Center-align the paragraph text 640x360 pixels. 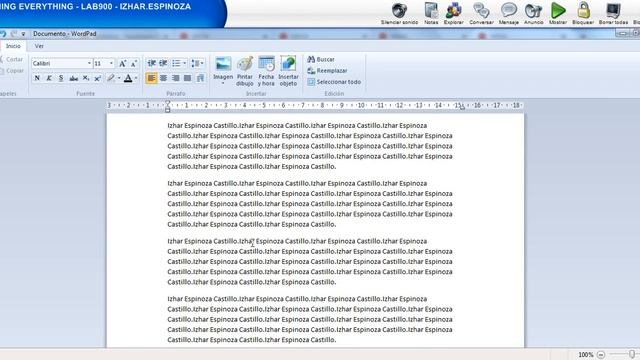(164, 78)
